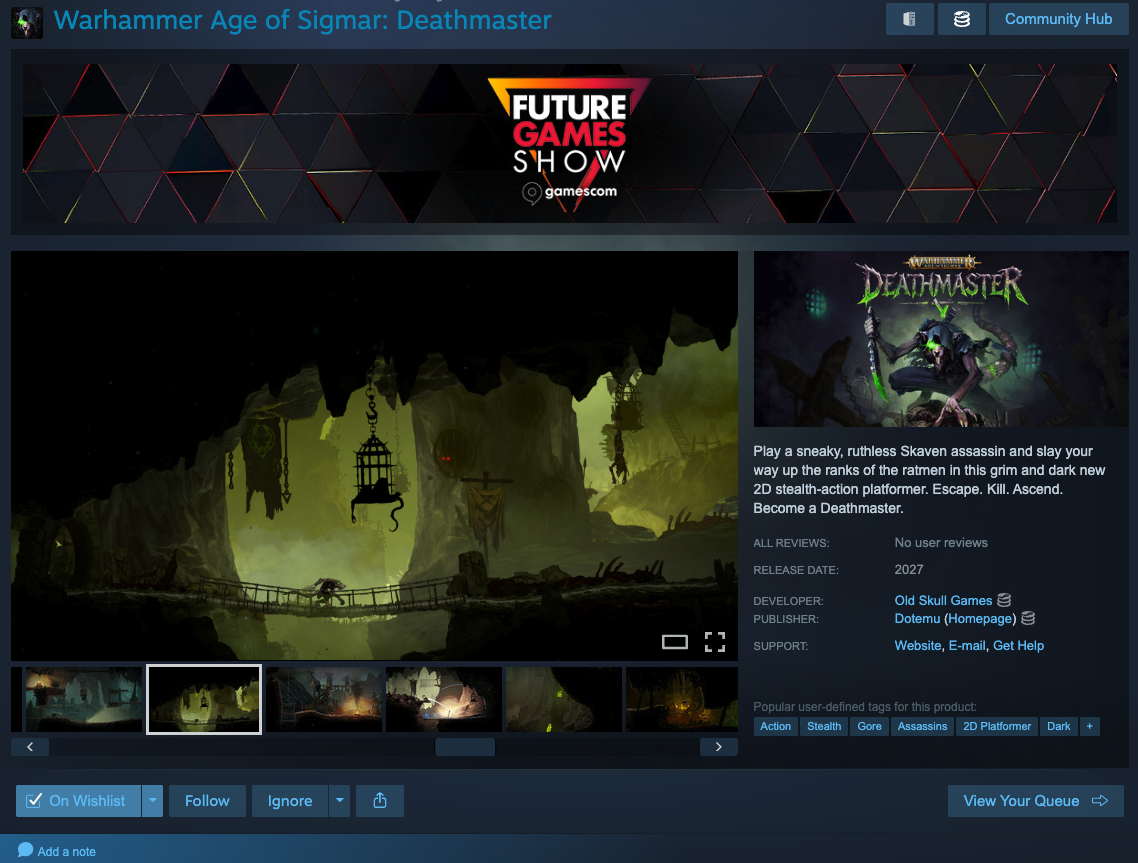
Task: Open the Get Help link
Action: [x=1018, y=645]
